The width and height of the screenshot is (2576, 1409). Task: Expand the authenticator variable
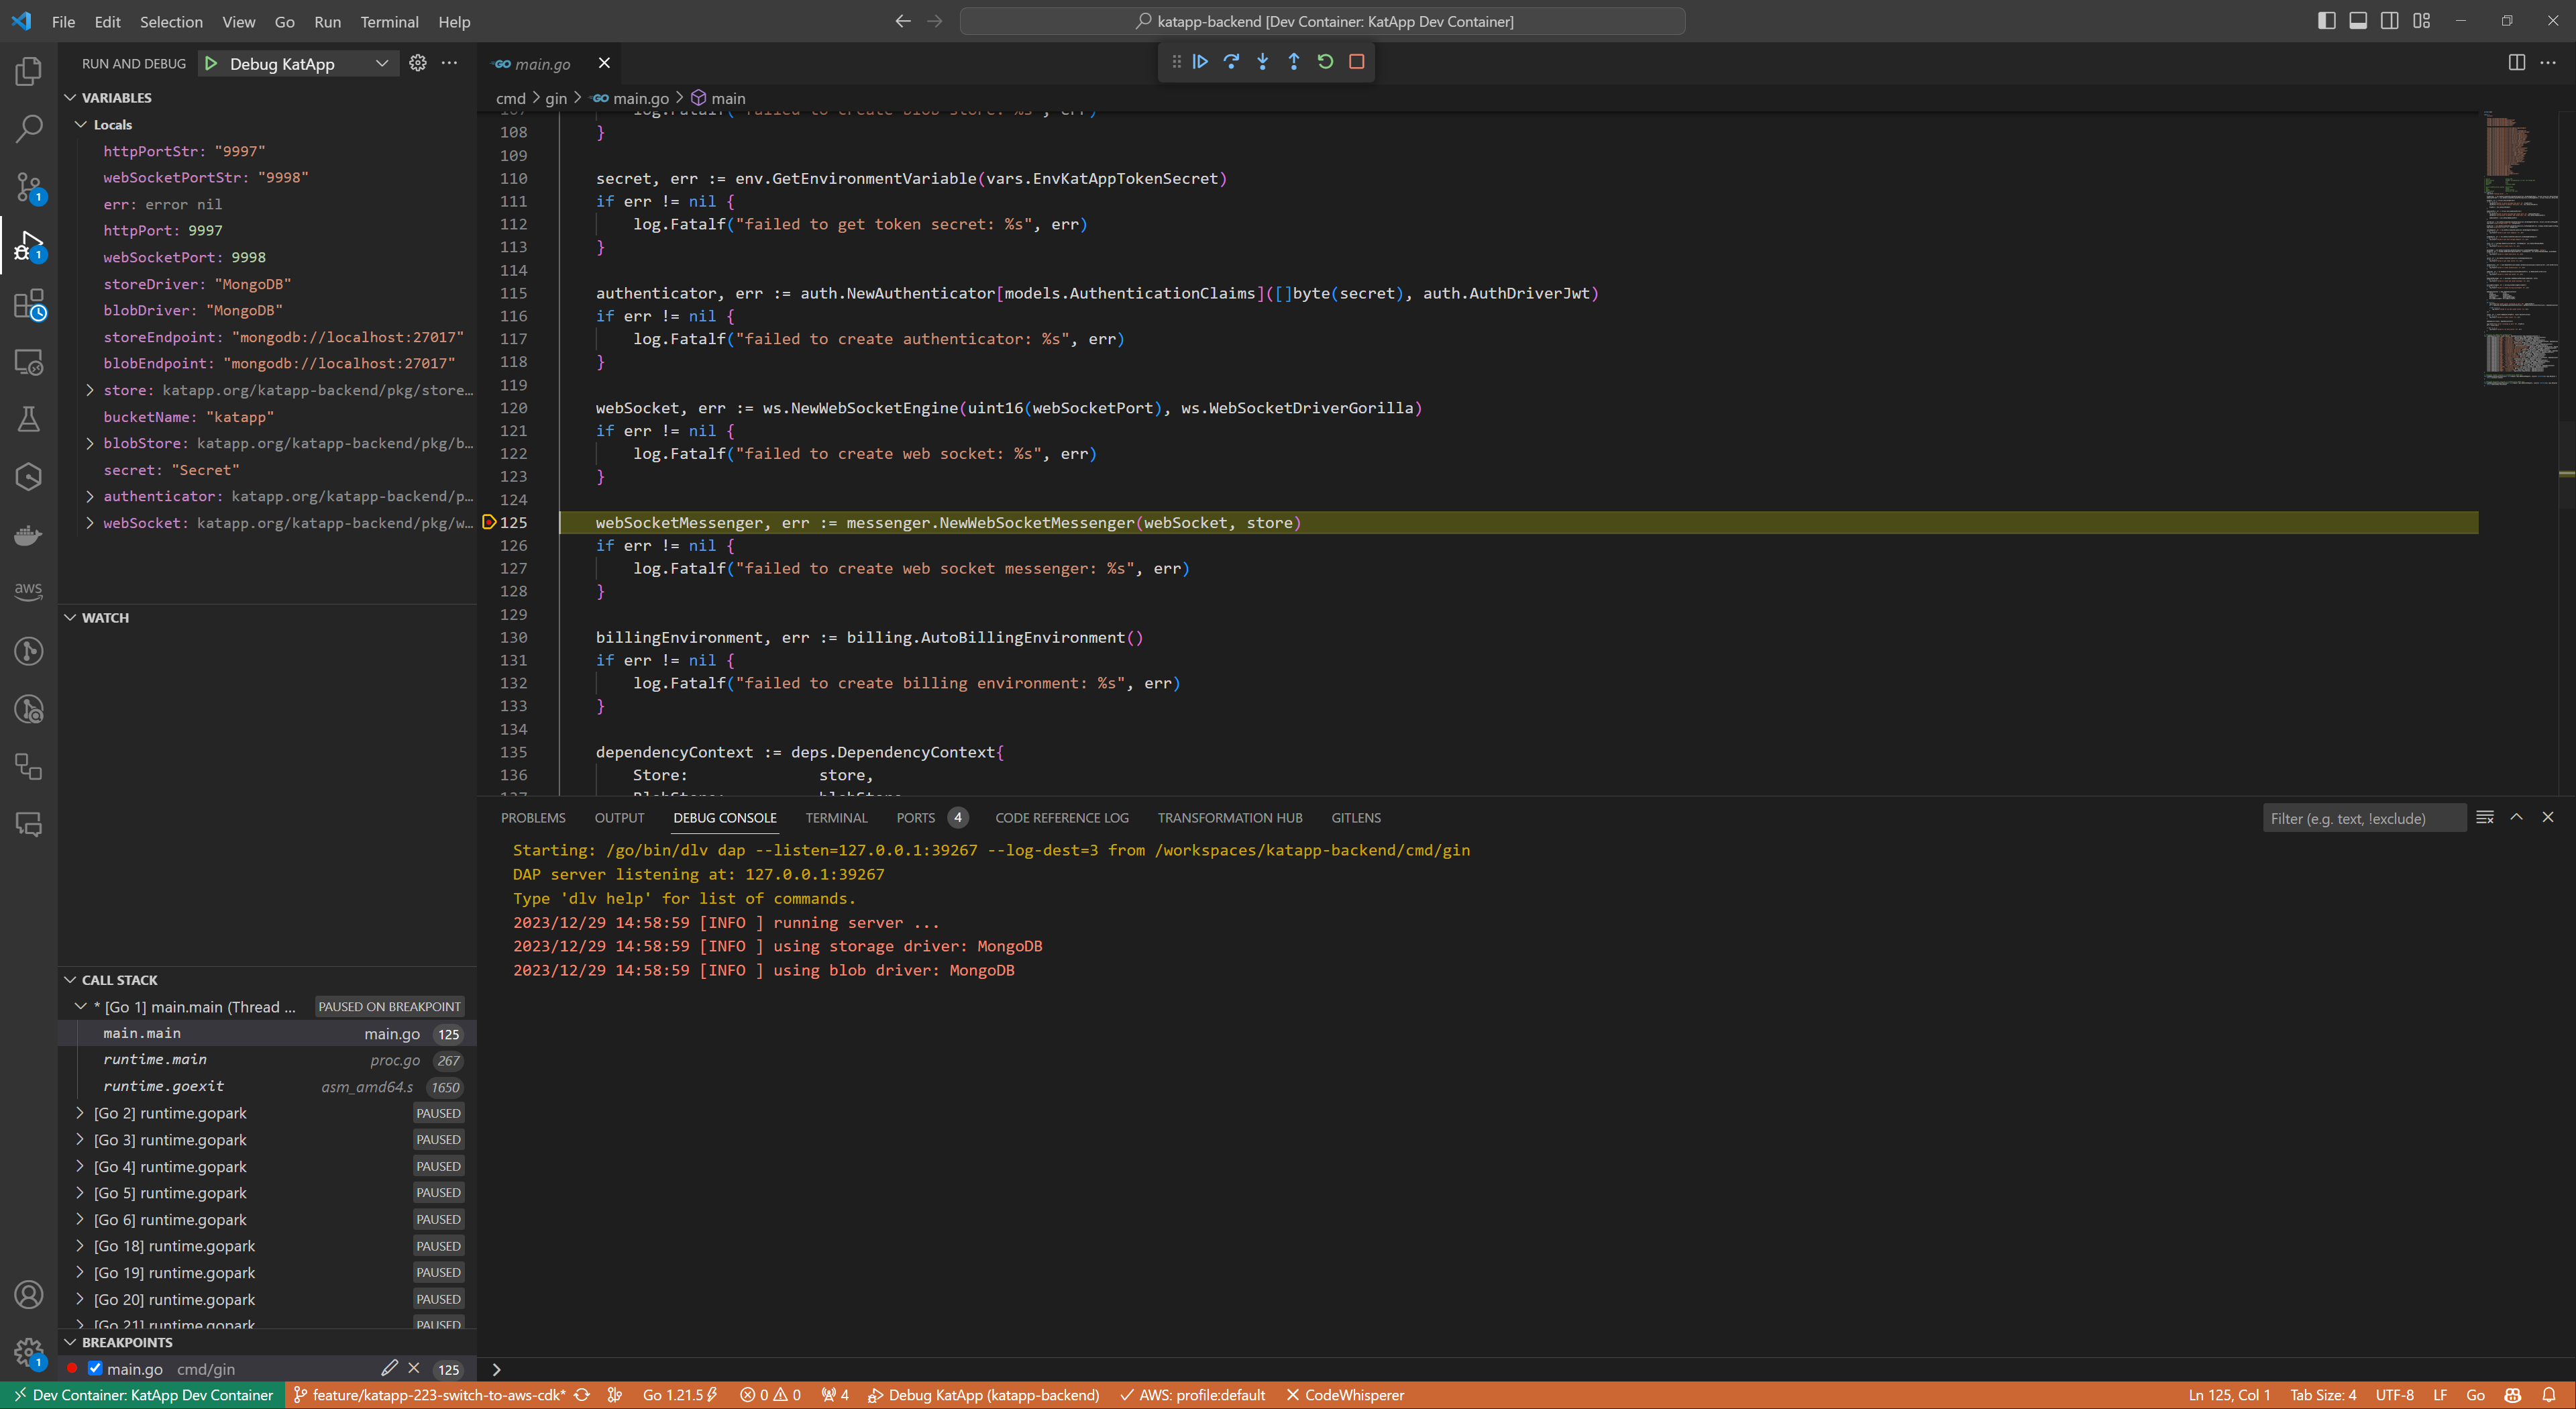90,496
